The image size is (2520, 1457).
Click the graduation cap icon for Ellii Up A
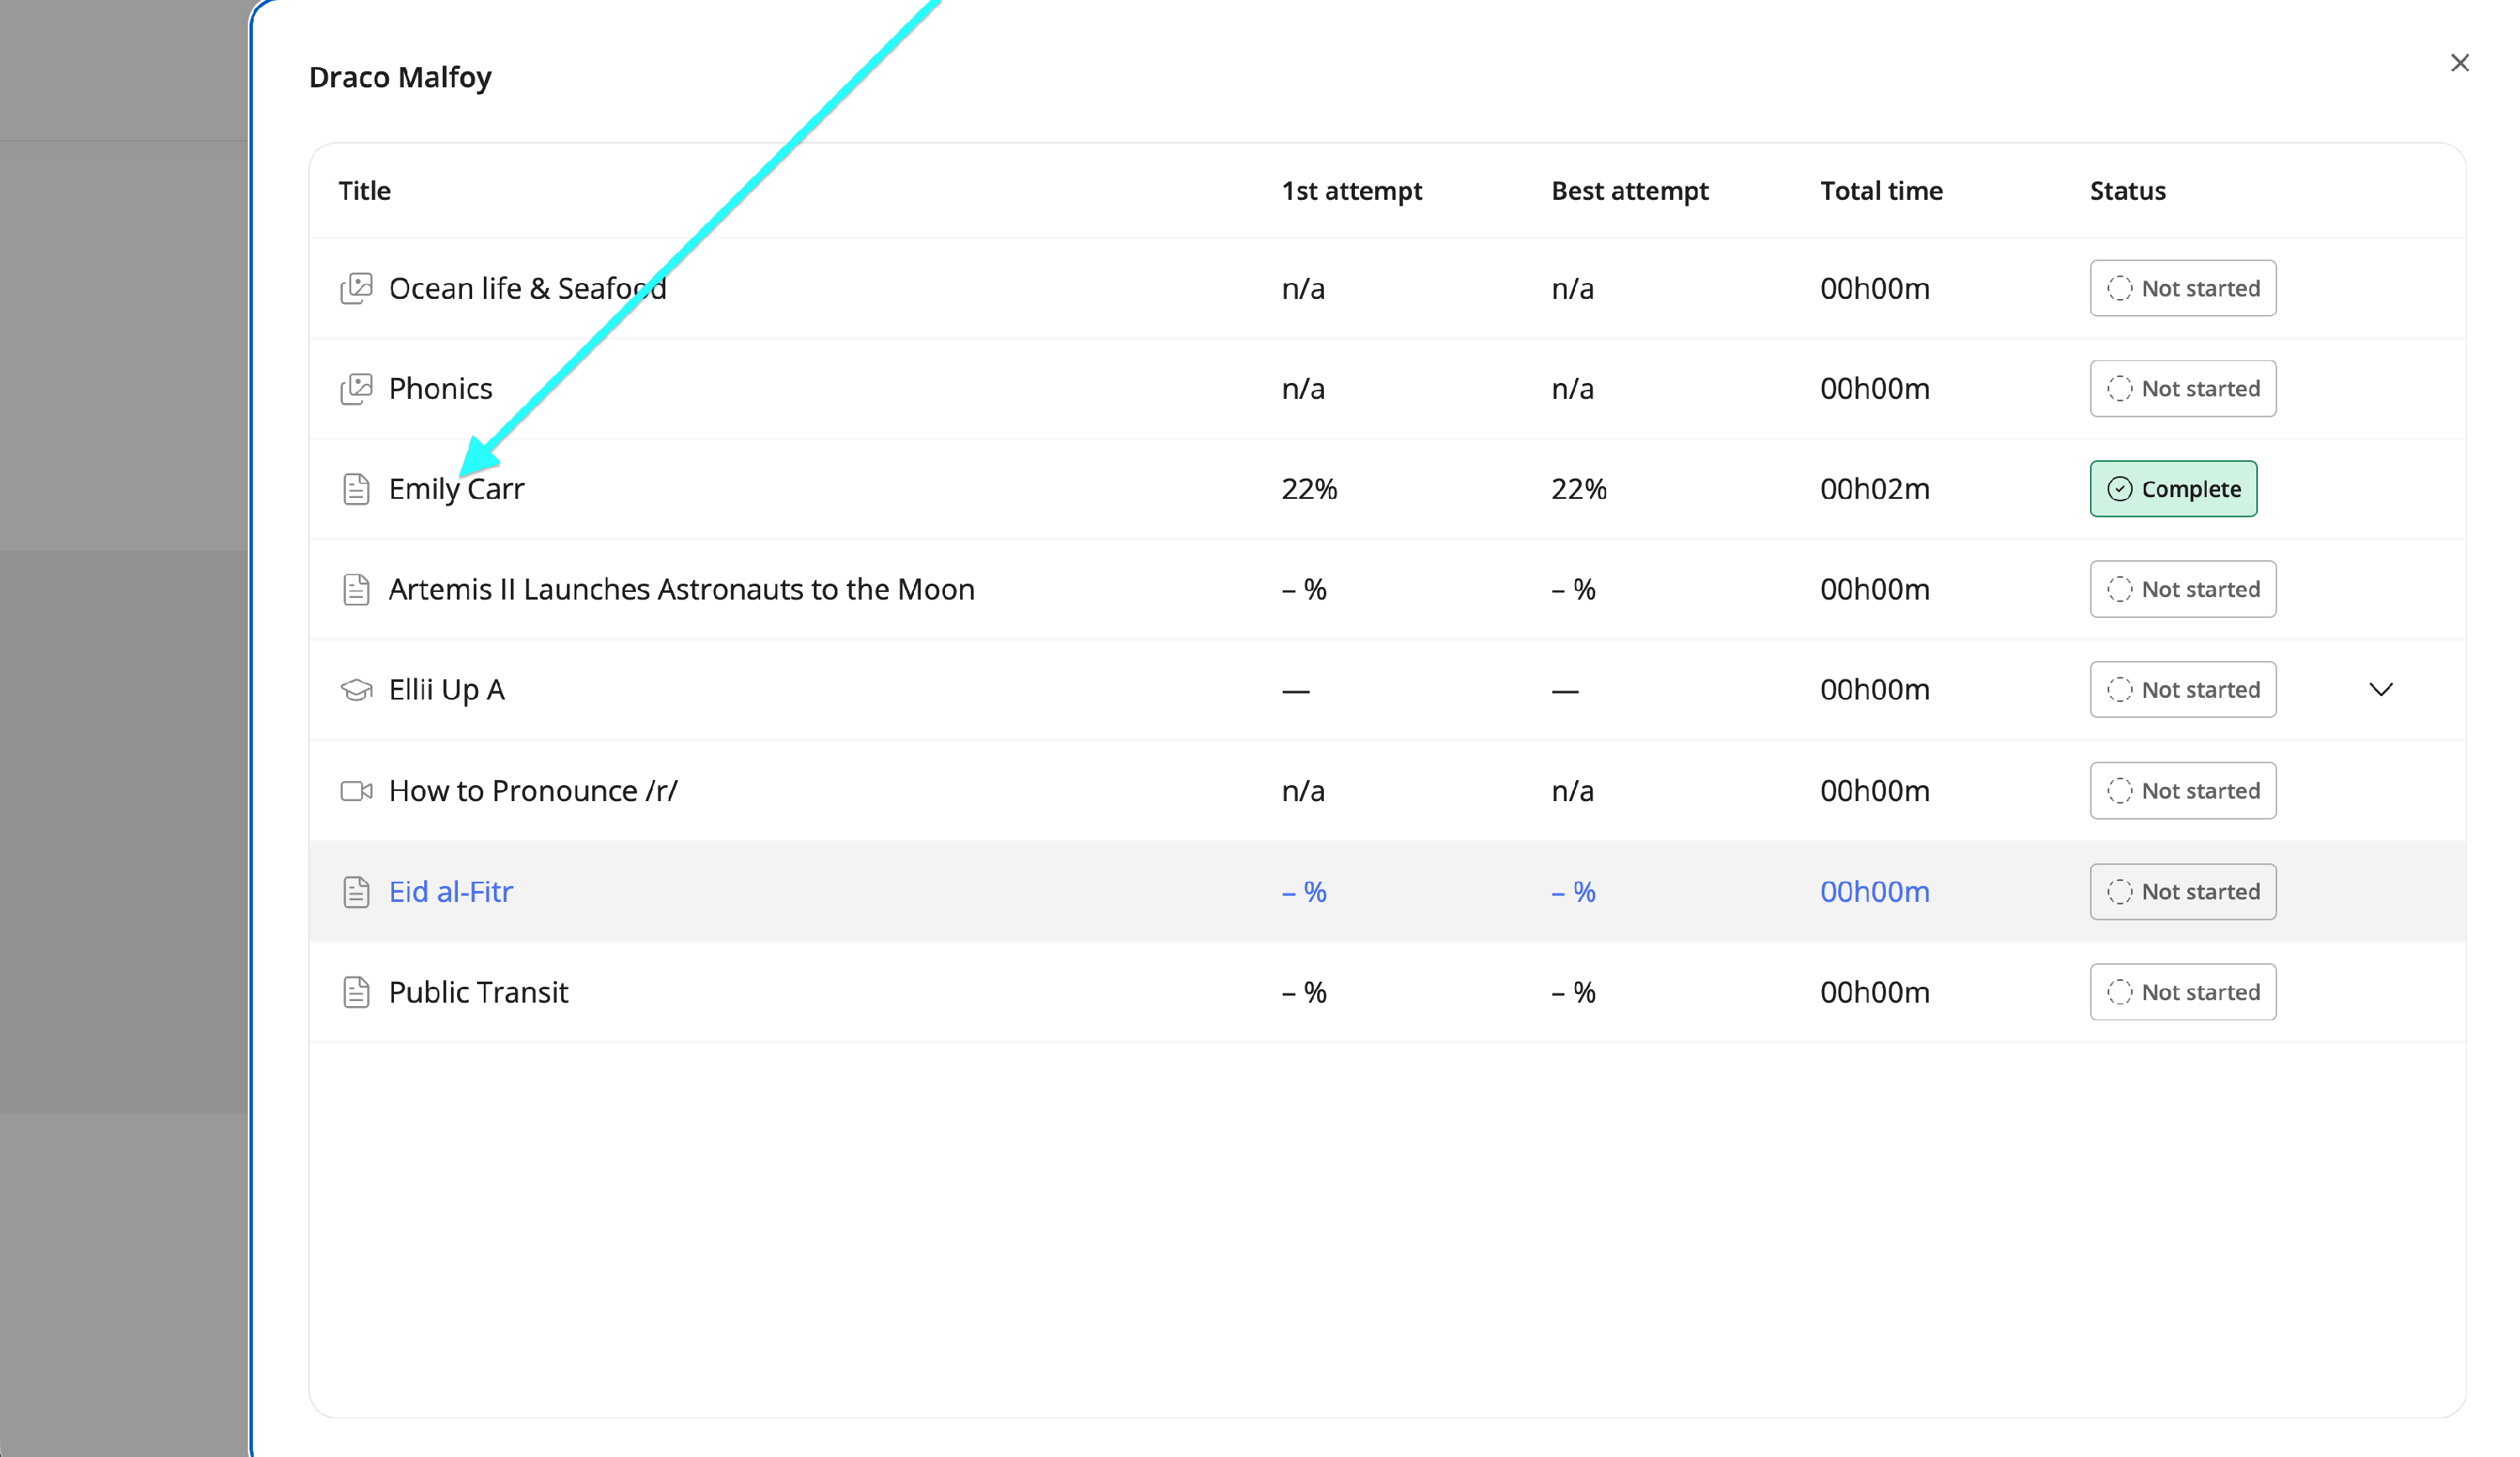356,690
